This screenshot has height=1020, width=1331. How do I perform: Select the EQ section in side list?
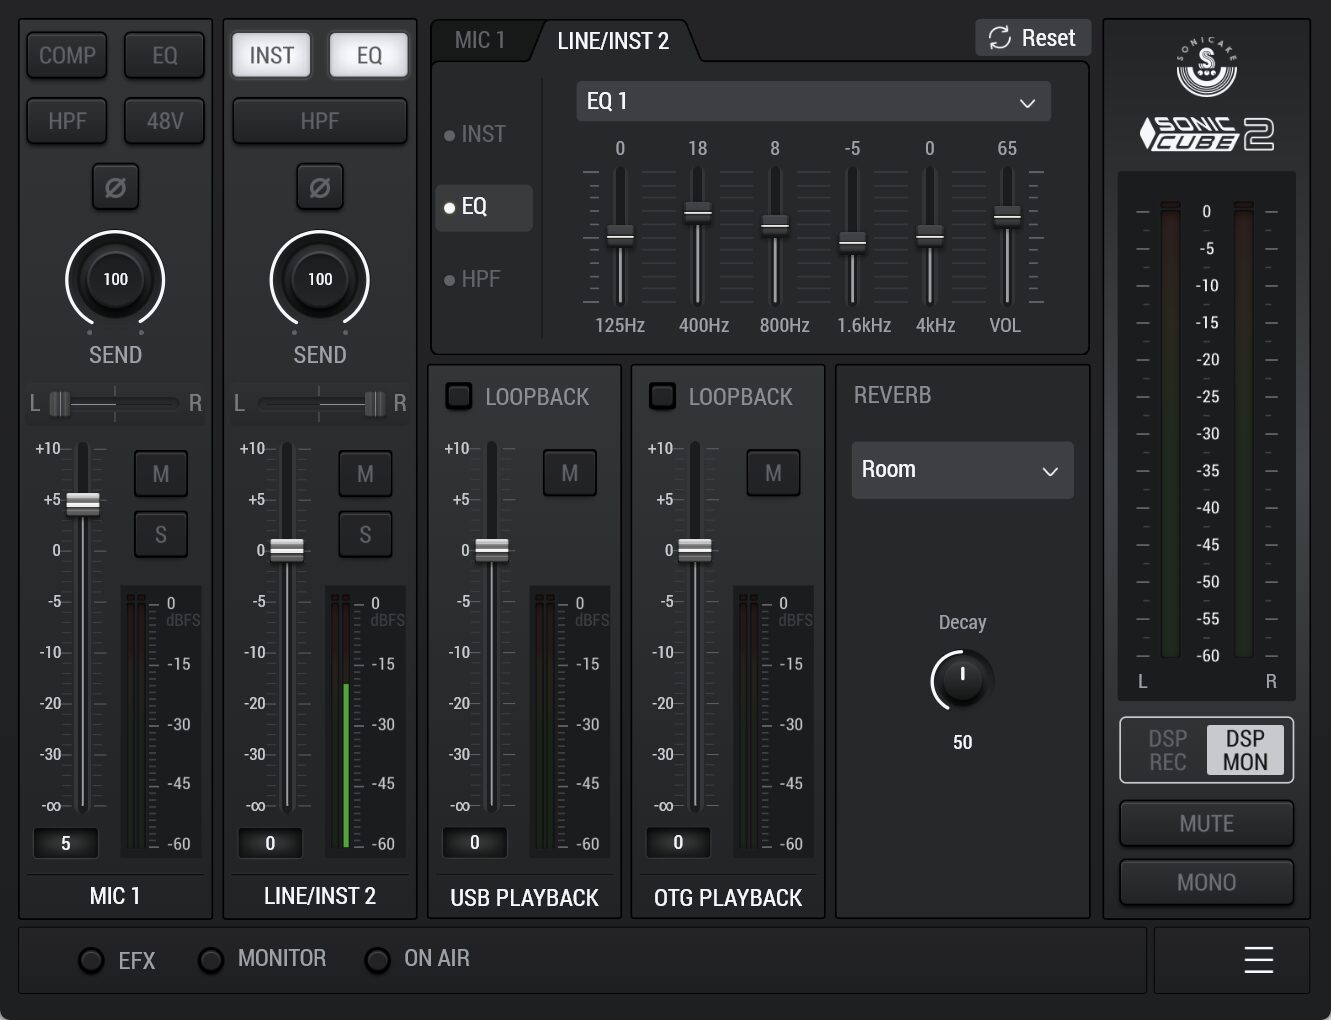pyautogui.click(x=484, y=207)
